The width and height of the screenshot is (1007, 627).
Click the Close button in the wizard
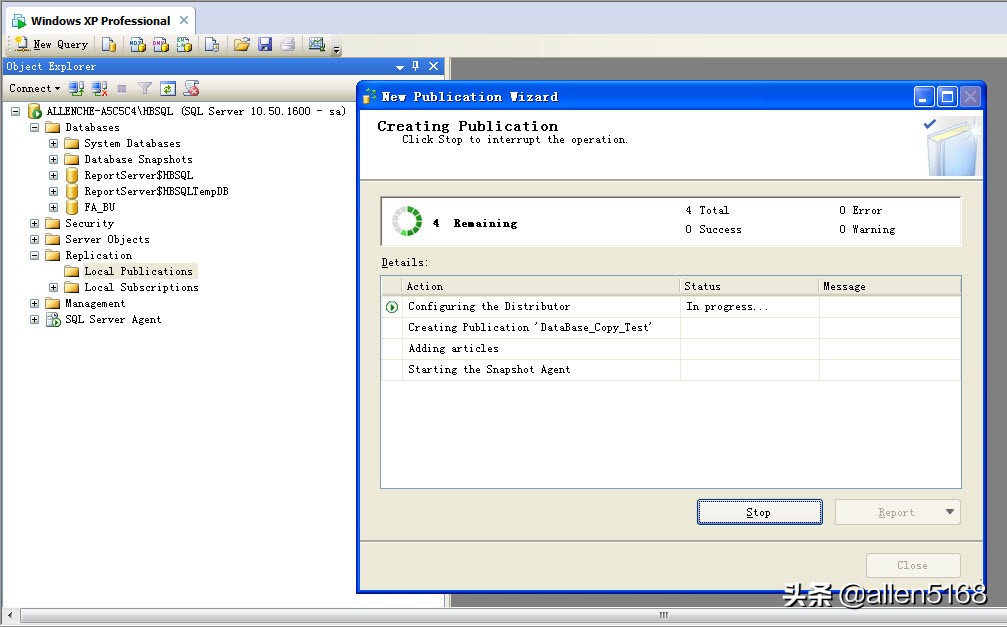coord(913,565)
